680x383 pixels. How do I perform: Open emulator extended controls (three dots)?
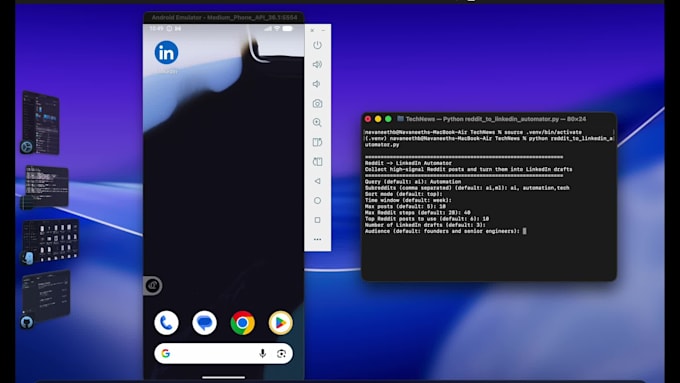(317, 239)
